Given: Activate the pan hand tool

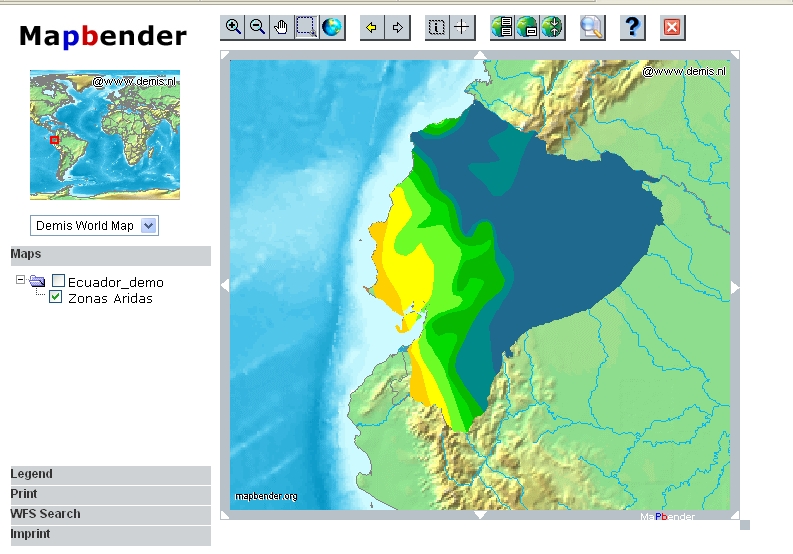Looking at the screenshot, I should 282,27.
